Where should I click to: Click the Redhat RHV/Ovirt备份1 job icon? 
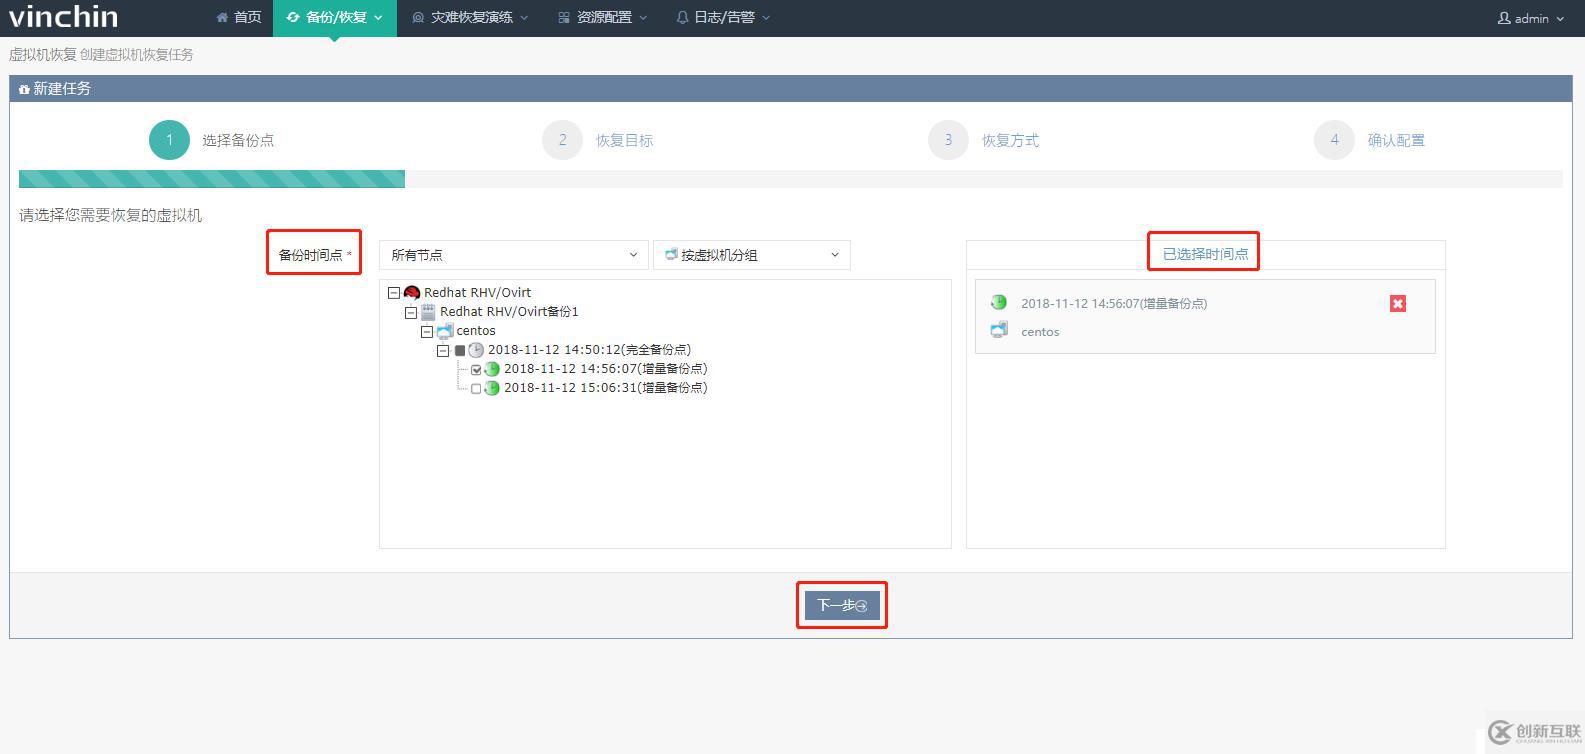tap(428, 312)
